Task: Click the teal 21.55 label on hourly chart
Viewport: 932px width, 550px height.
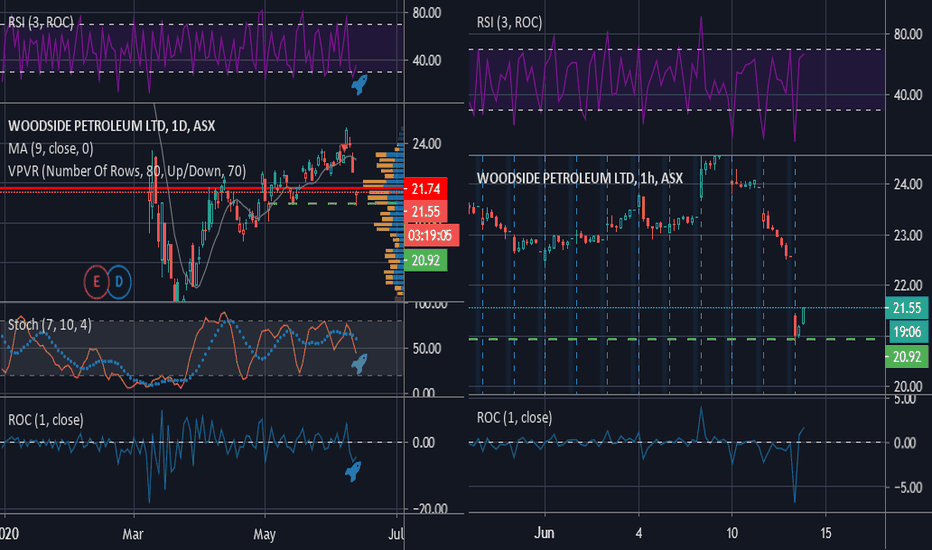Action: coord(906,307)
